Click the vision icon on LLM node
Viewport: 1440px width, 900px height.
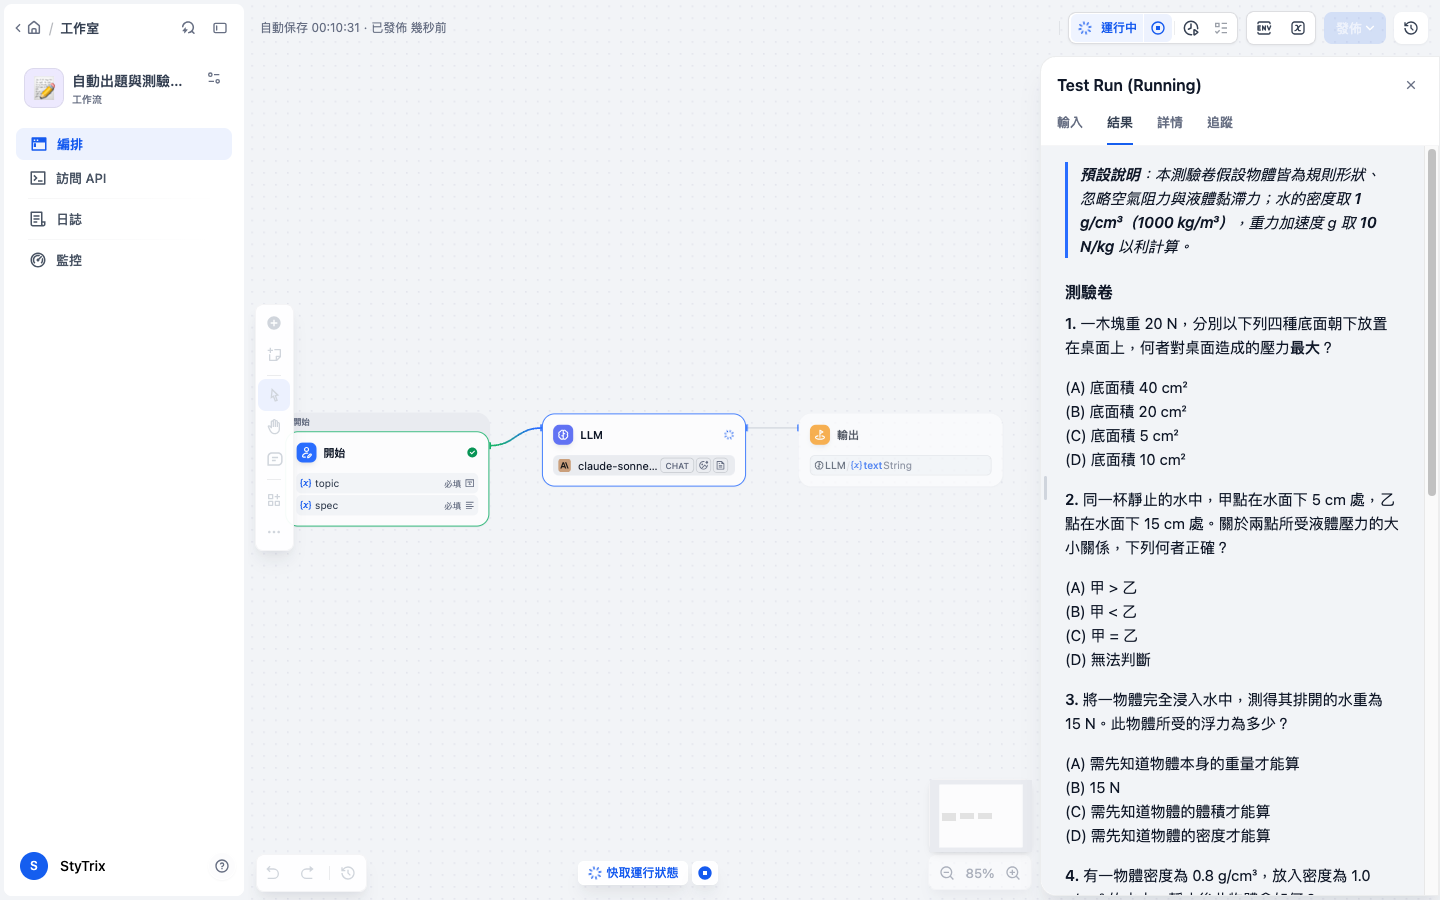[704, 466]
